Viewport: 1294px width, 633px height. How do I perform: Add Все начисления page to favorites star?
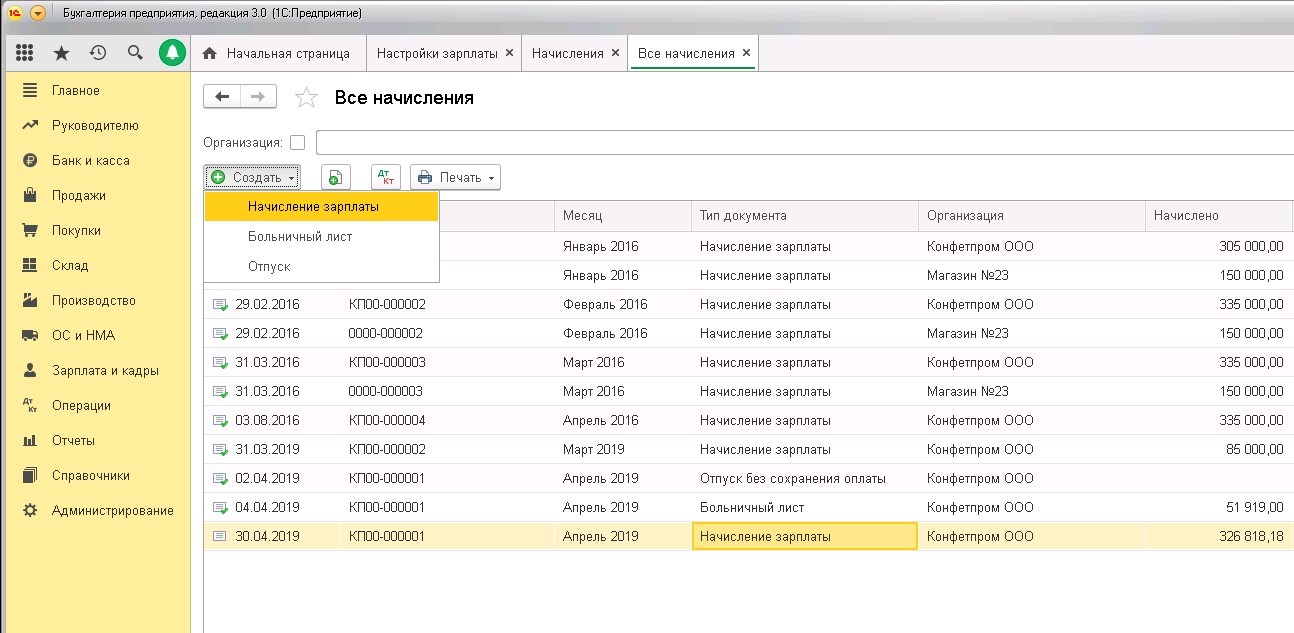(x=306, y=98)
